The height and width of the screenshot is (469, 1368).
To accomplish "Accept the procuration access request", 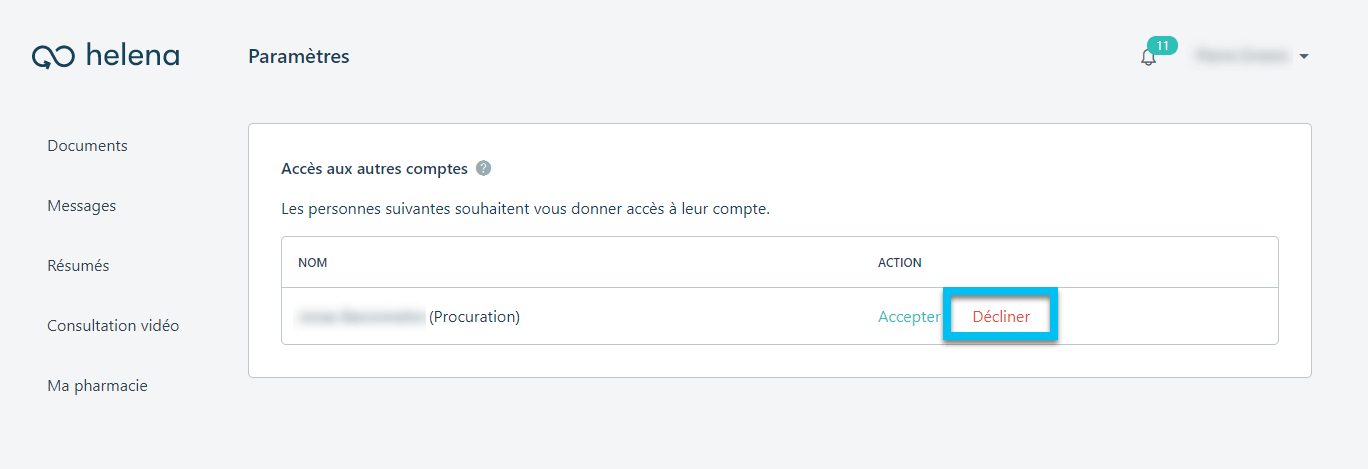I will click(x=909, y=317).
